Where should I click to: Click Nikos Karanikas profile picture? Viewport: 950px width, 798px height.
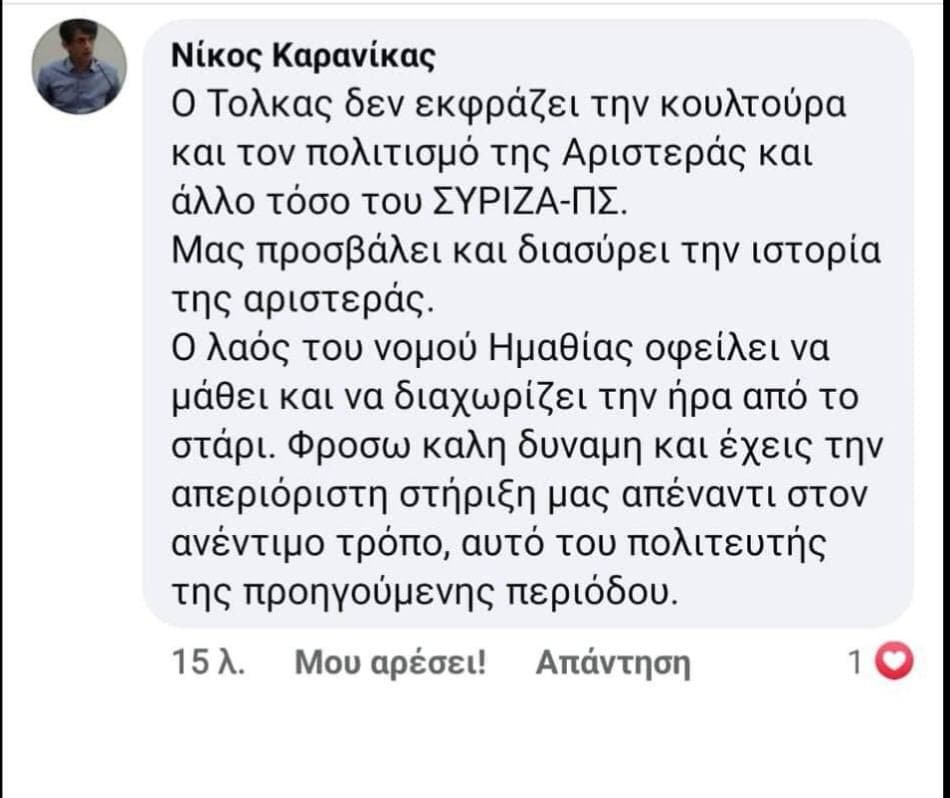pyautogui.click(x=79, y=67)
